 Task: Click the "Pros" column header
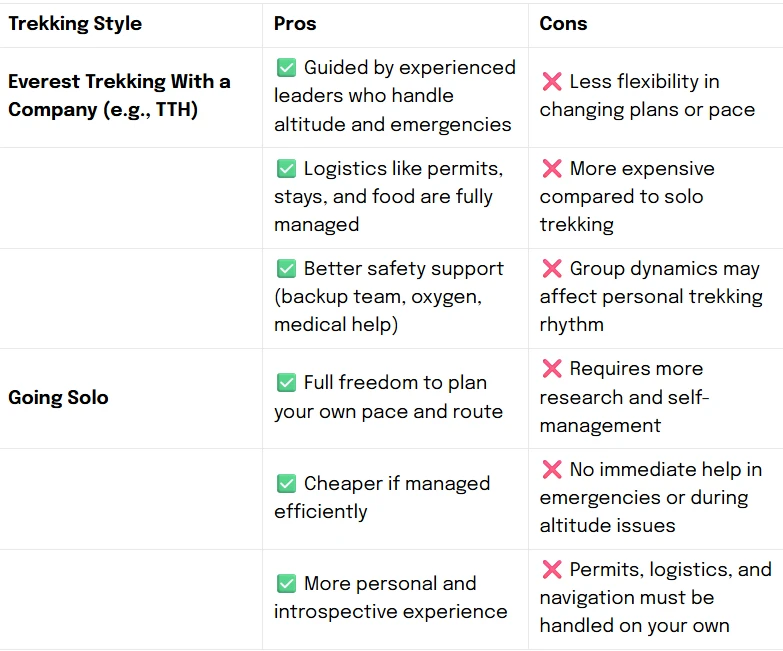point(297,23)
